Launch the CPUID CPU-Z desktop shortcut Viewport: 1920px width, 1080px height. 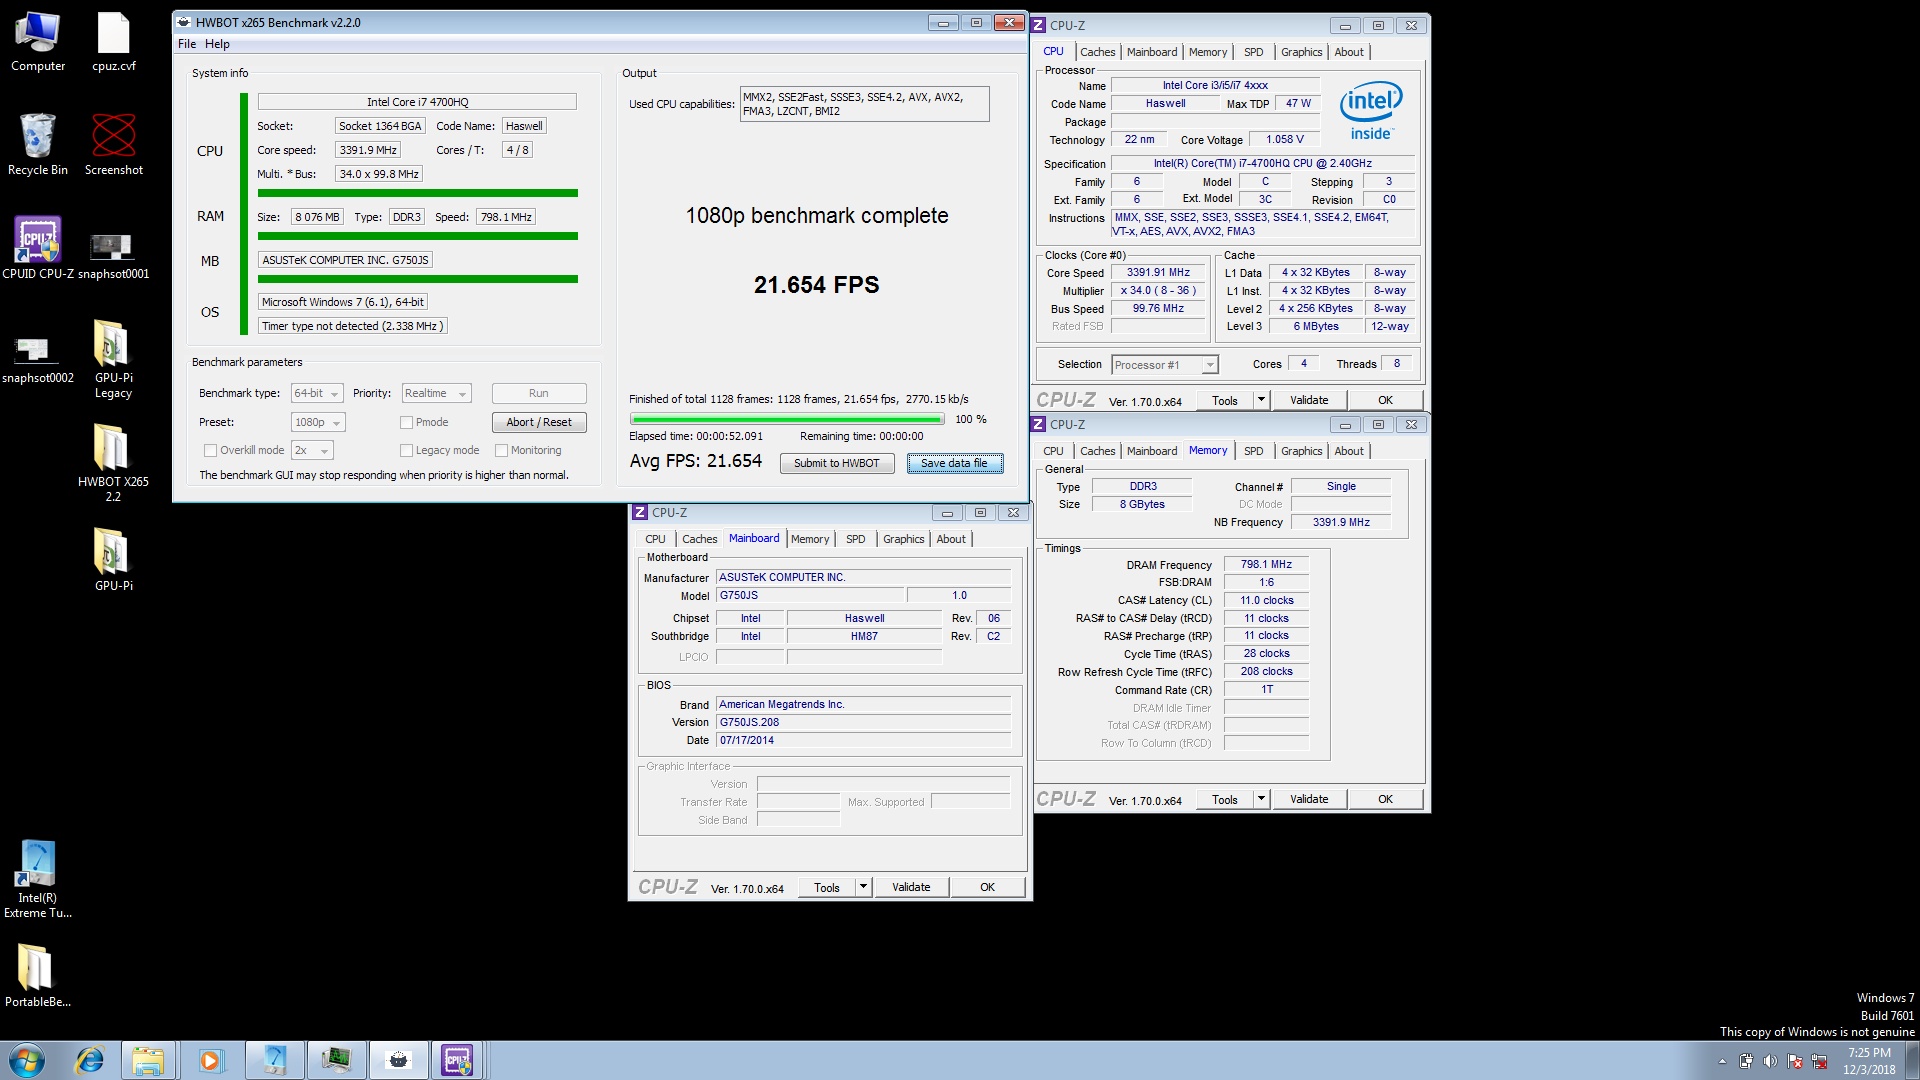pos(38,248)
